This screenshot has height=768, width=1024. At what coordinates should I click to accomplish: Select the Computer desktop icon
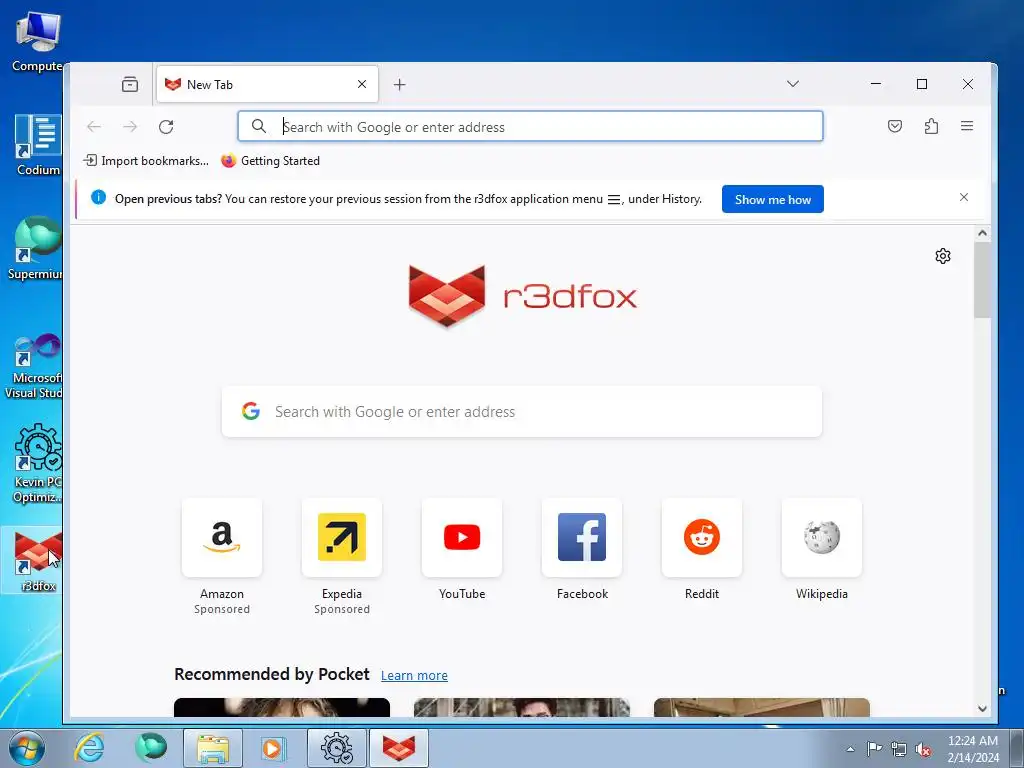click(37, 41)
